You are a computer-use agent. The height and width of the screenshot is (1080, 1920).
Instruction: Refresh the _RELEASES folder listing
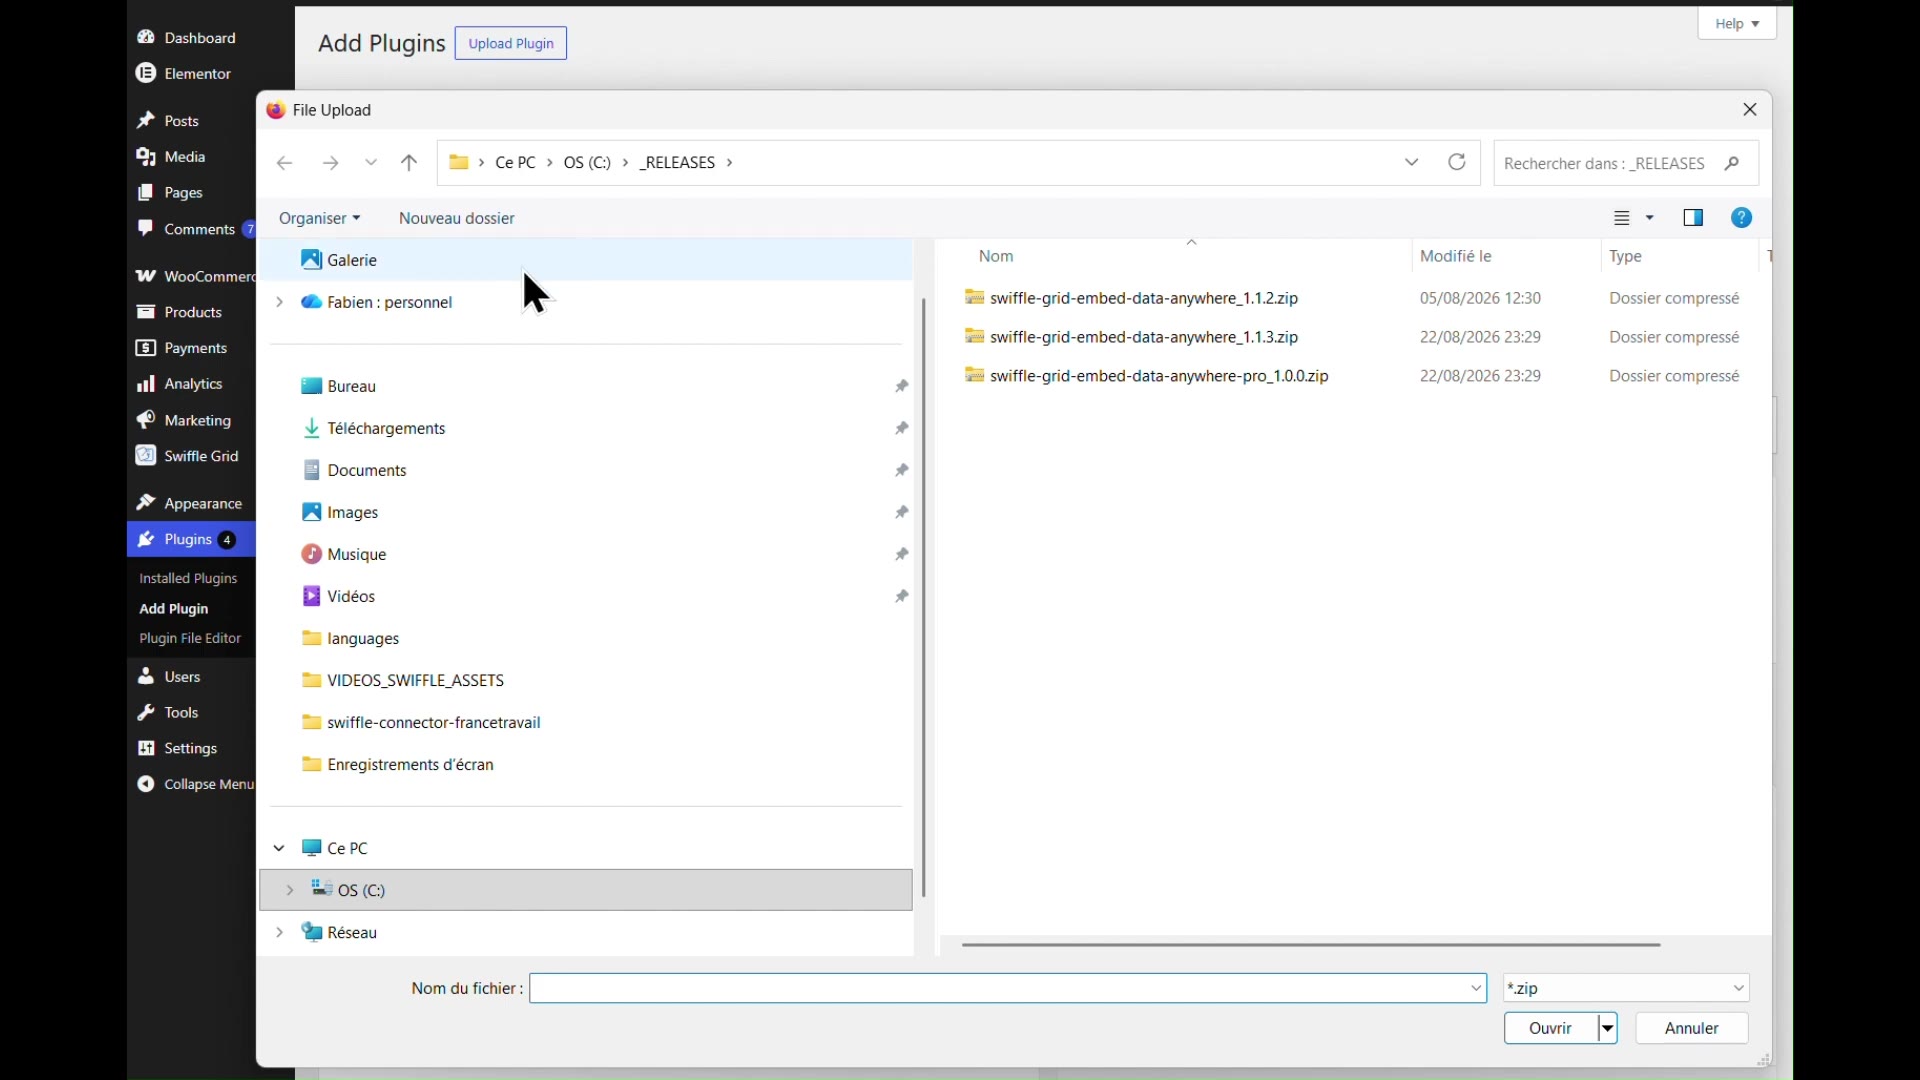point(1457,162)
